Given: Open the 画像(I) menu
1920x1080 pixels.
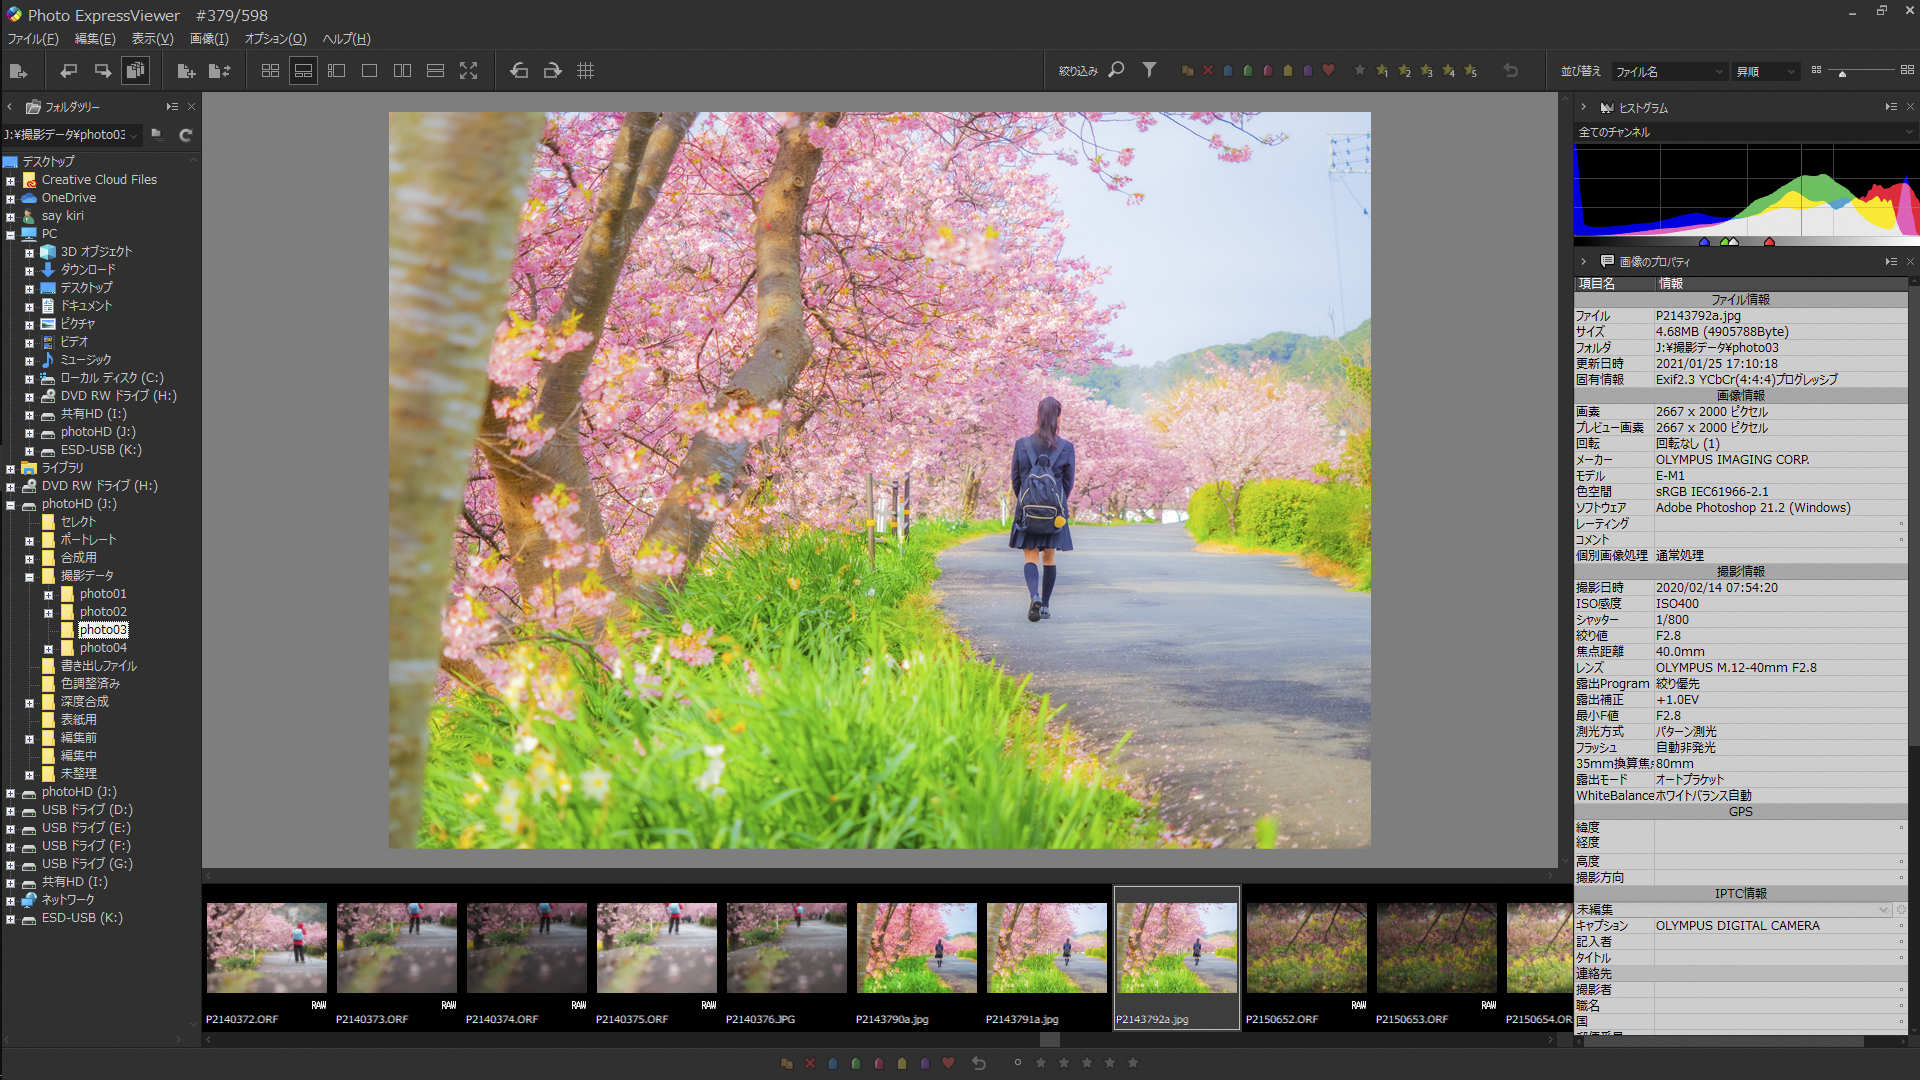Looking at the screenshot, I should click(209, 39).
